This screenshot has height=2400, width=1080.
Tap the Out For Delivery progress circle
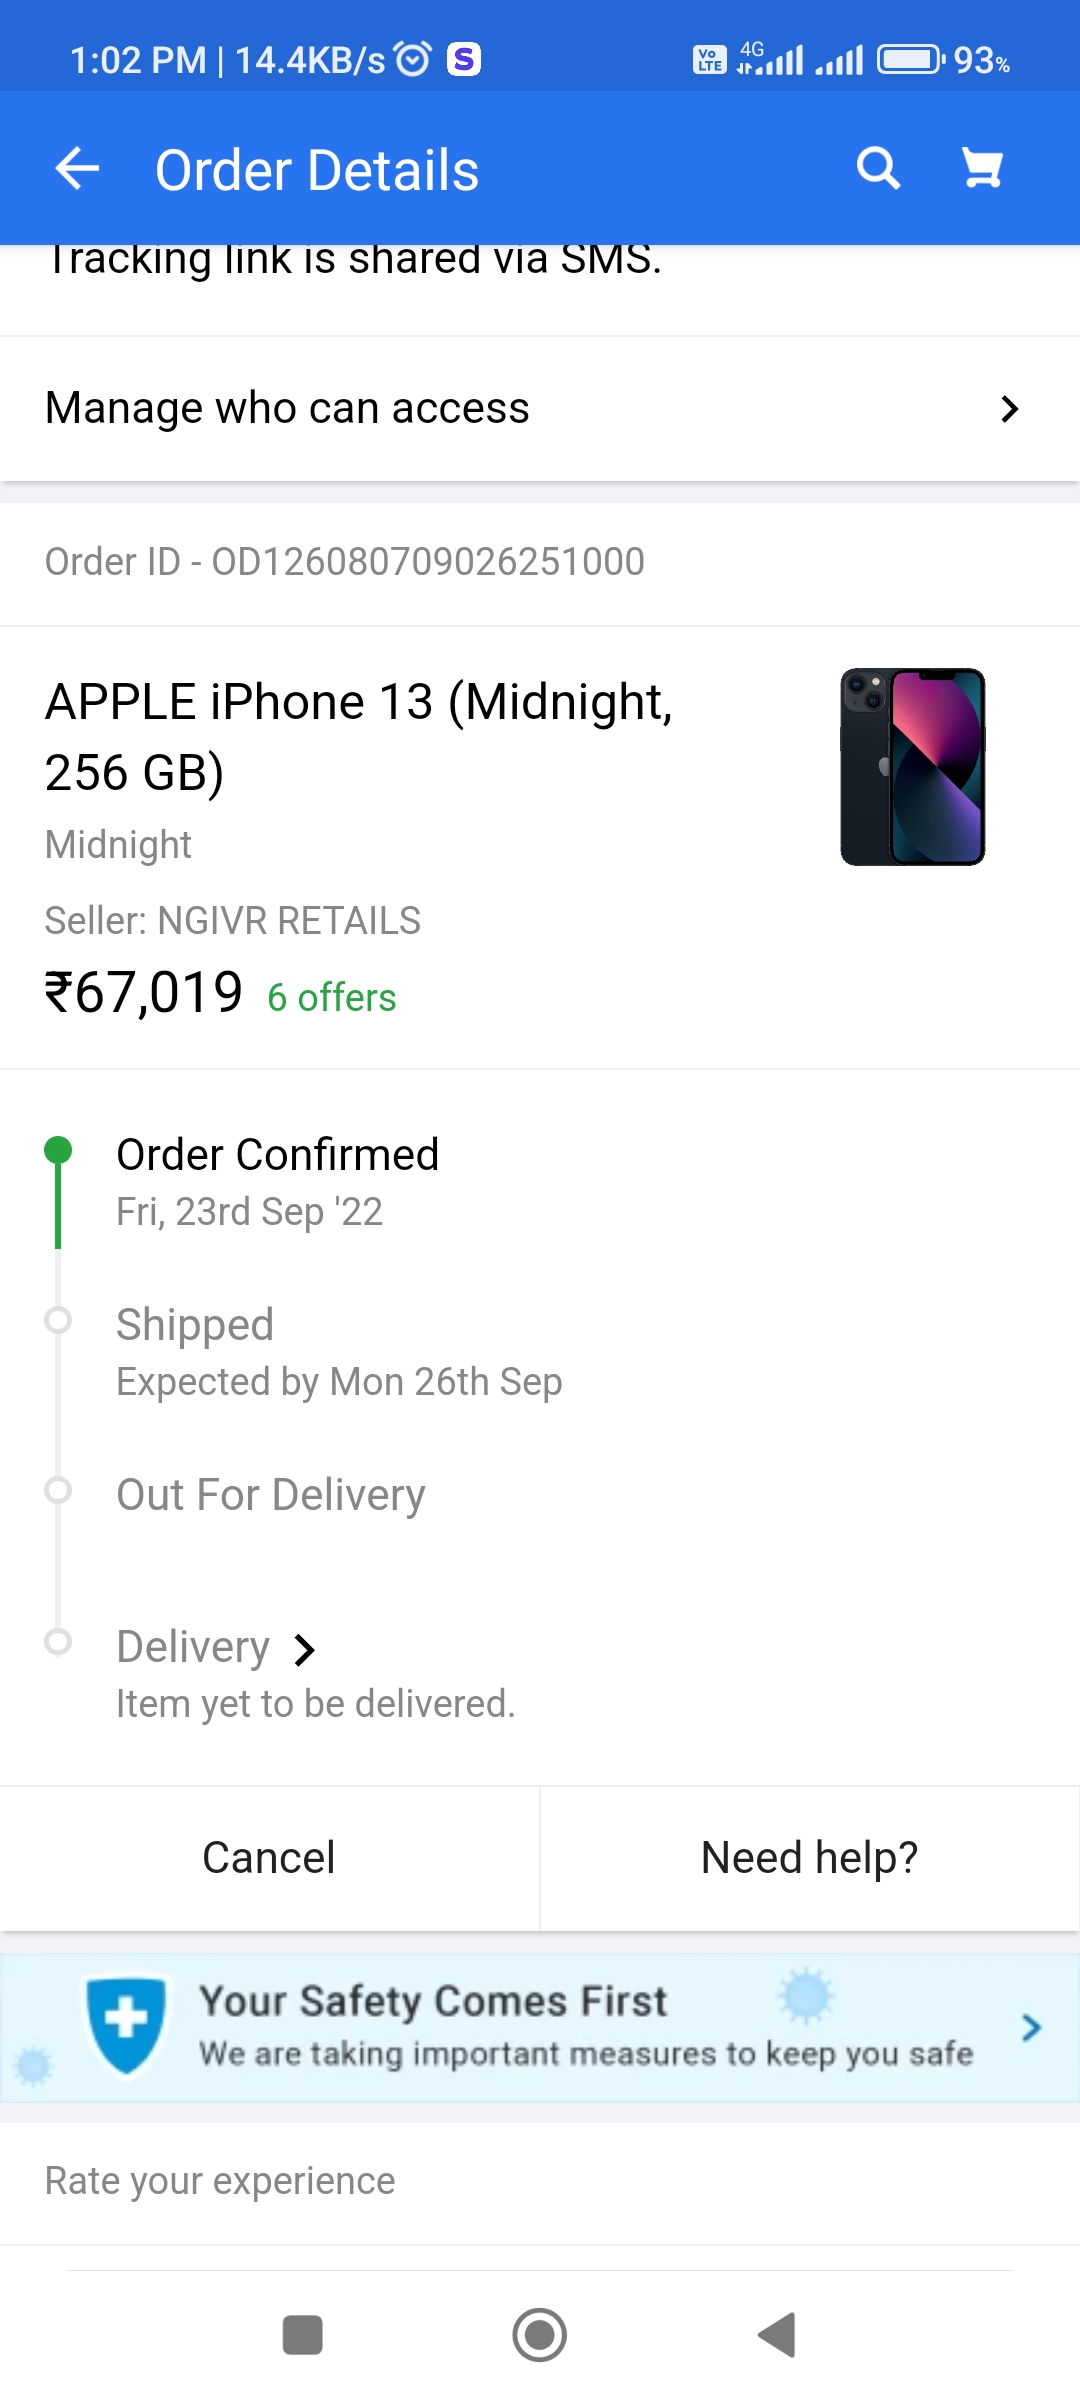(57, 1491)
